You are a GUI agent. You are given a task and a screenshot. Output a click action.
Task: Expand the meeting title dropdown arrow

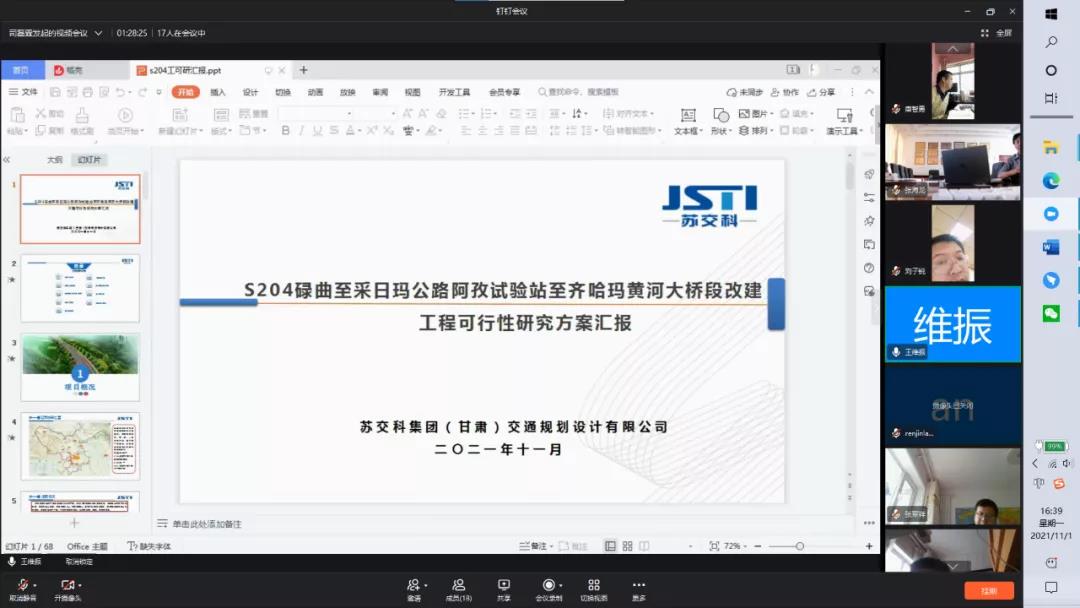pyautogui.click(x=98, y=33)
